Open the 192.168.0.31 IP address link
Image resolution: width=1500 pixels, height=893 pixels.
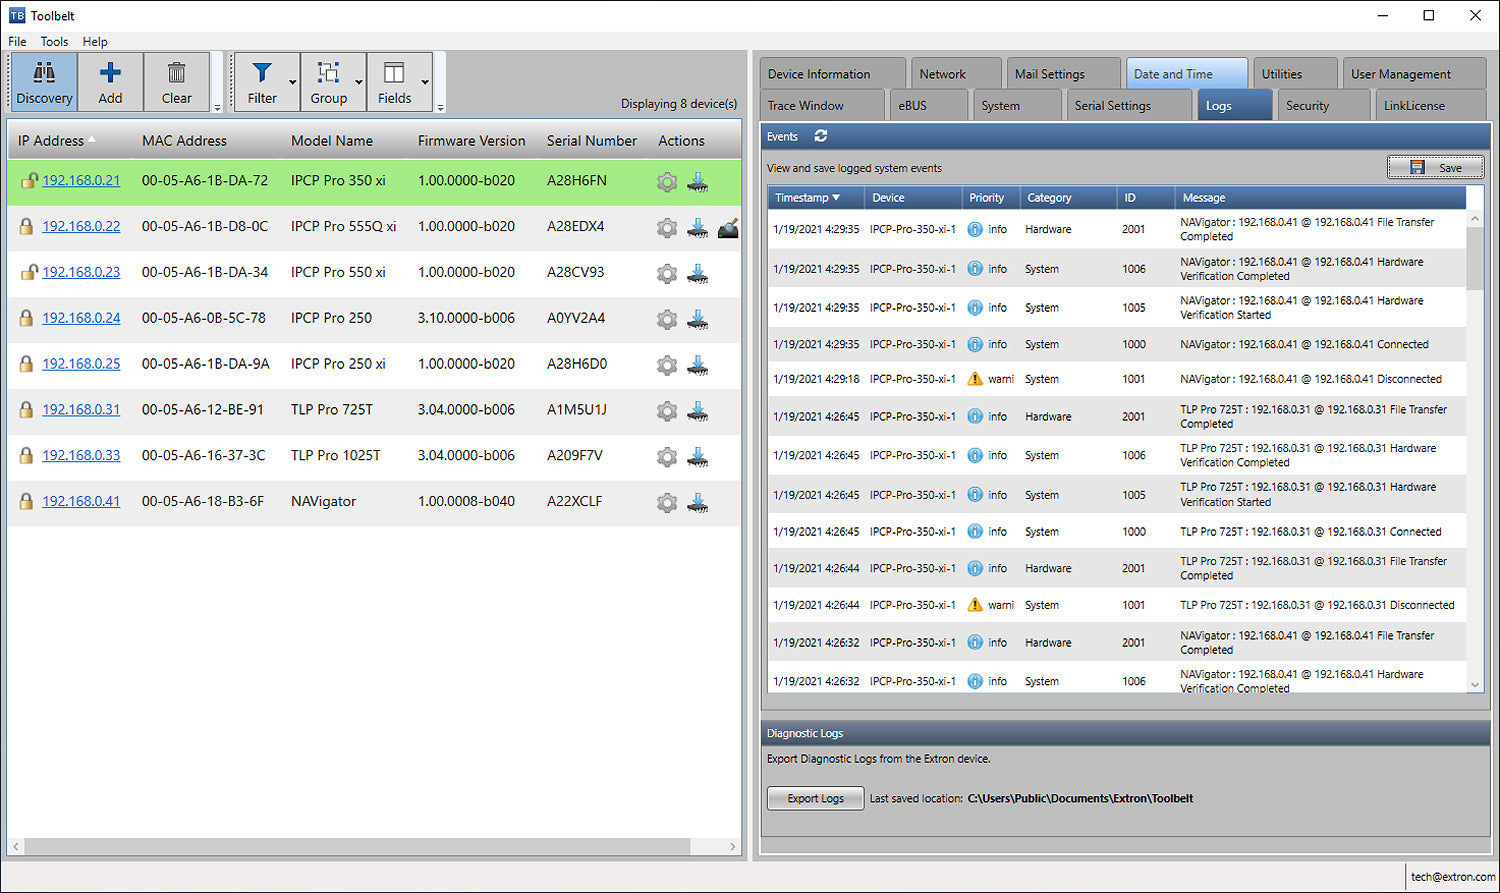click(x=81, y=409)
